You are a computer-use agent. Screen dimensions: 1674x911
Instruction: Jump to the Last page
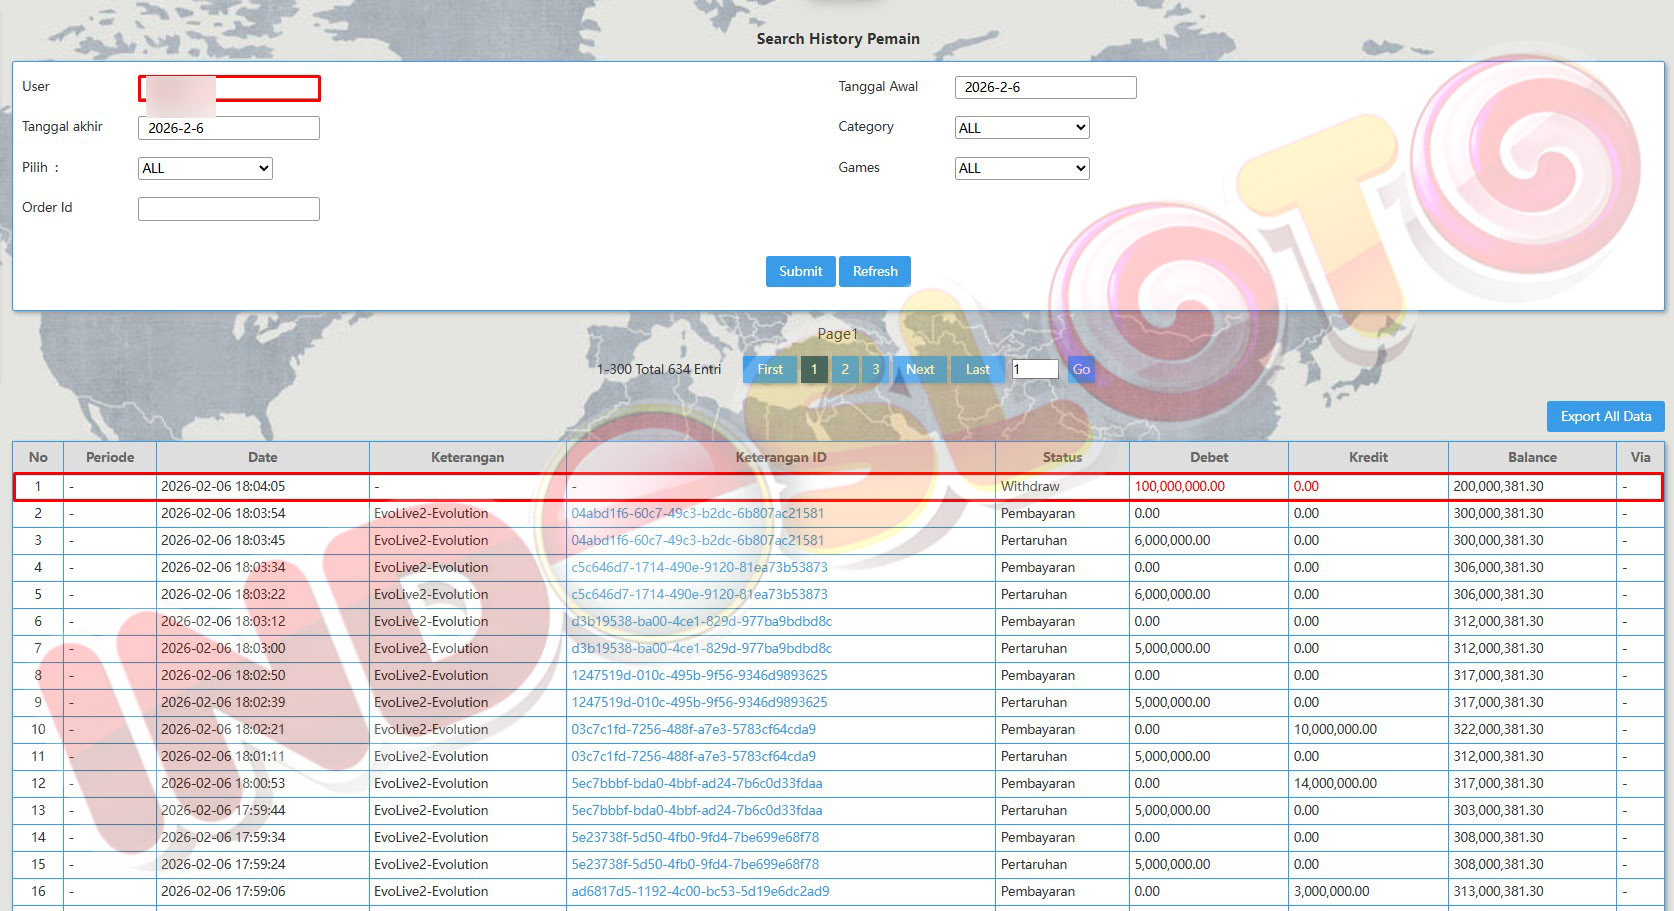pyautogui.click(x=977, y=369)
